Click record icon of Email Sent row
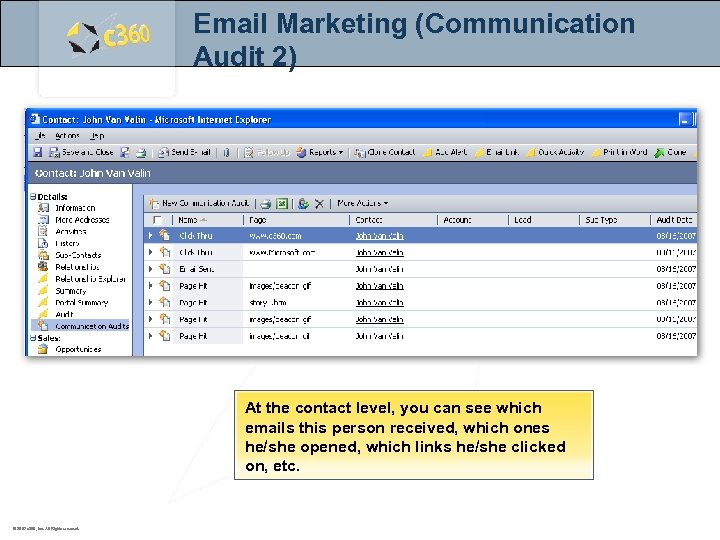Screen dimensions: 720x540 165,269
